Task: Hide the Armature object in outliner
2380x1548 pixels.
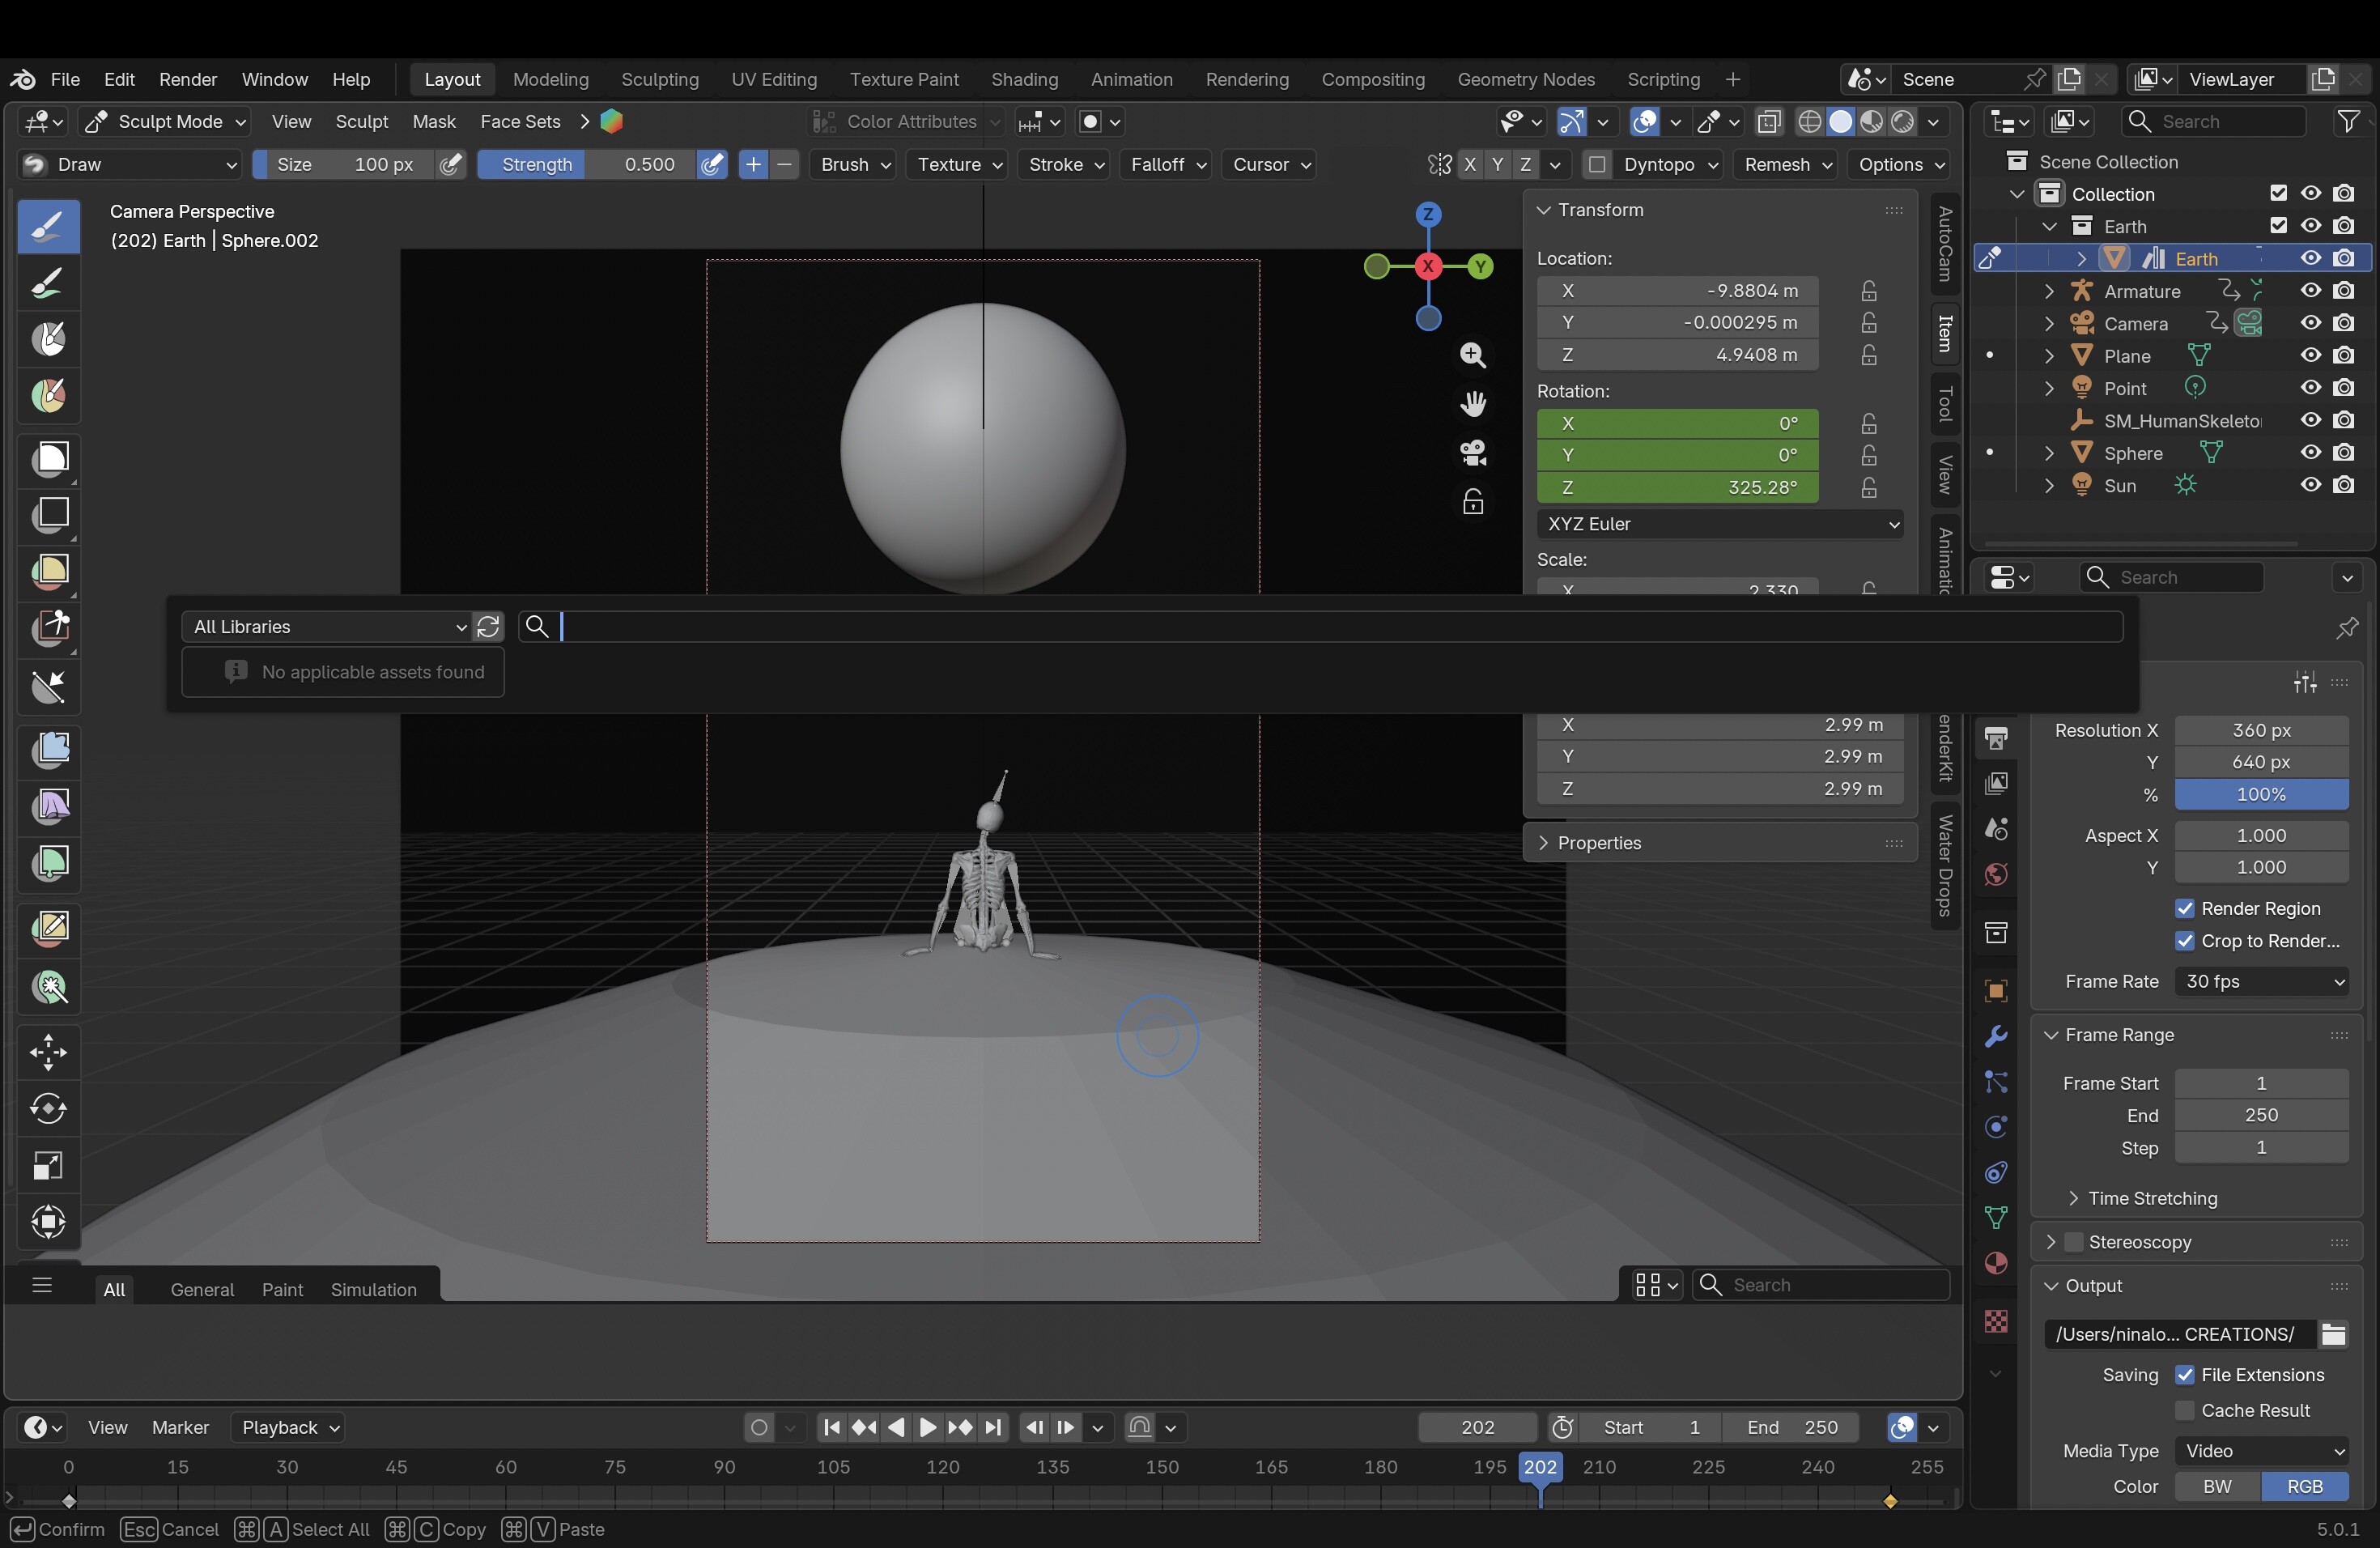Action: 2310,291
